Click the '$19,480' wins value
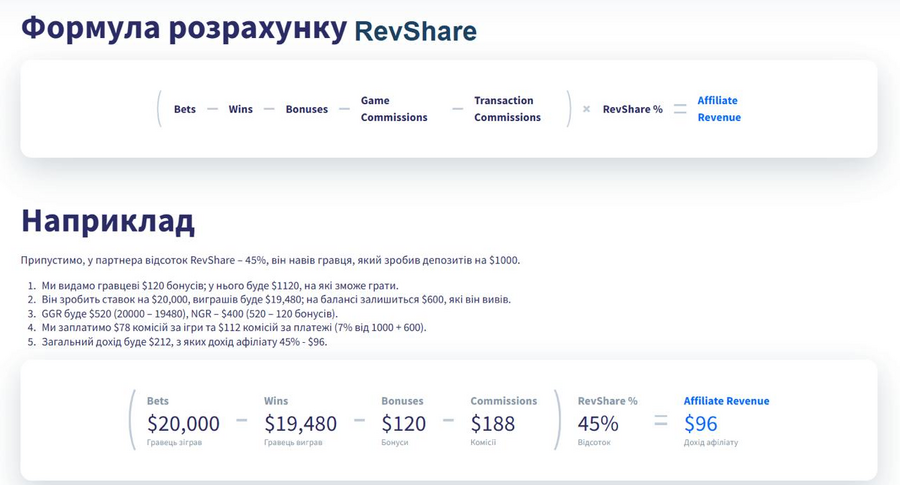Screen dimensions: 900x485 coord(300,424)
